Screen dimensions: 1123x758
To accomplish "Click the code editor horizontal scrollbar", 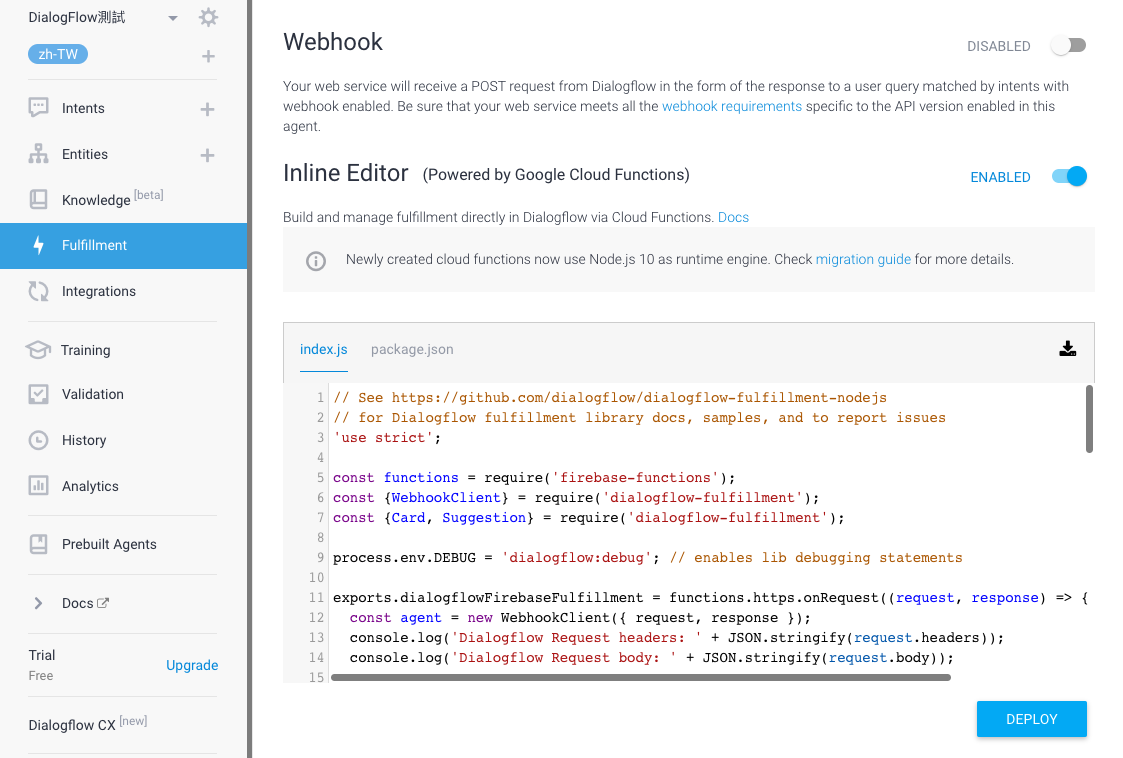I will point(640,678).
